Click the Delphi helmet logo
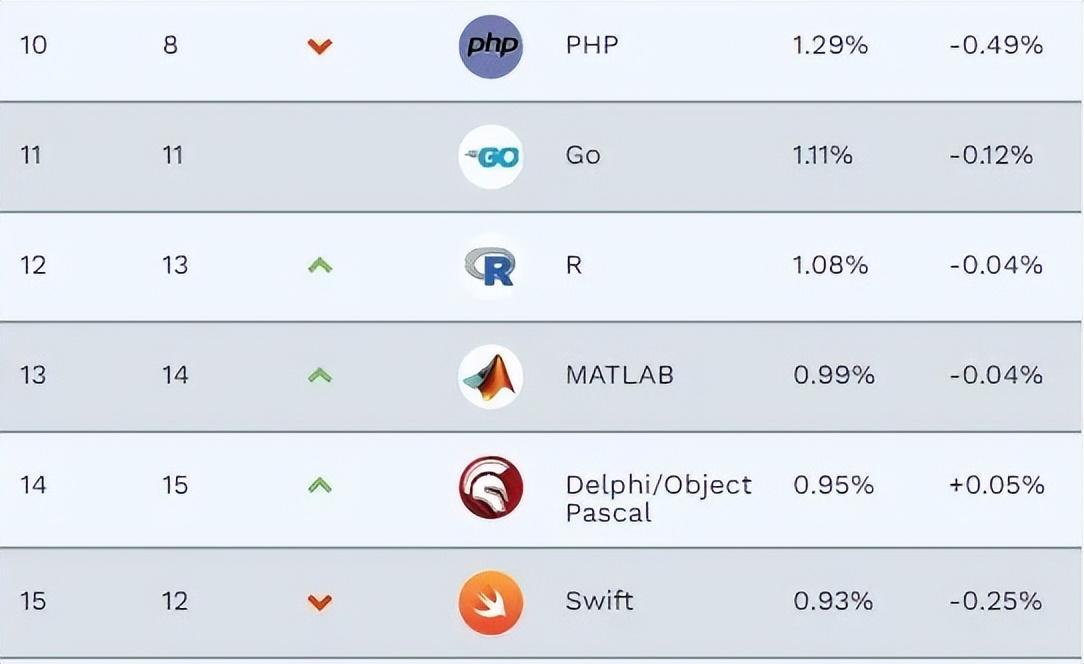The height and width of the screenshot is (664, 1084). click(x=491, y=487)
